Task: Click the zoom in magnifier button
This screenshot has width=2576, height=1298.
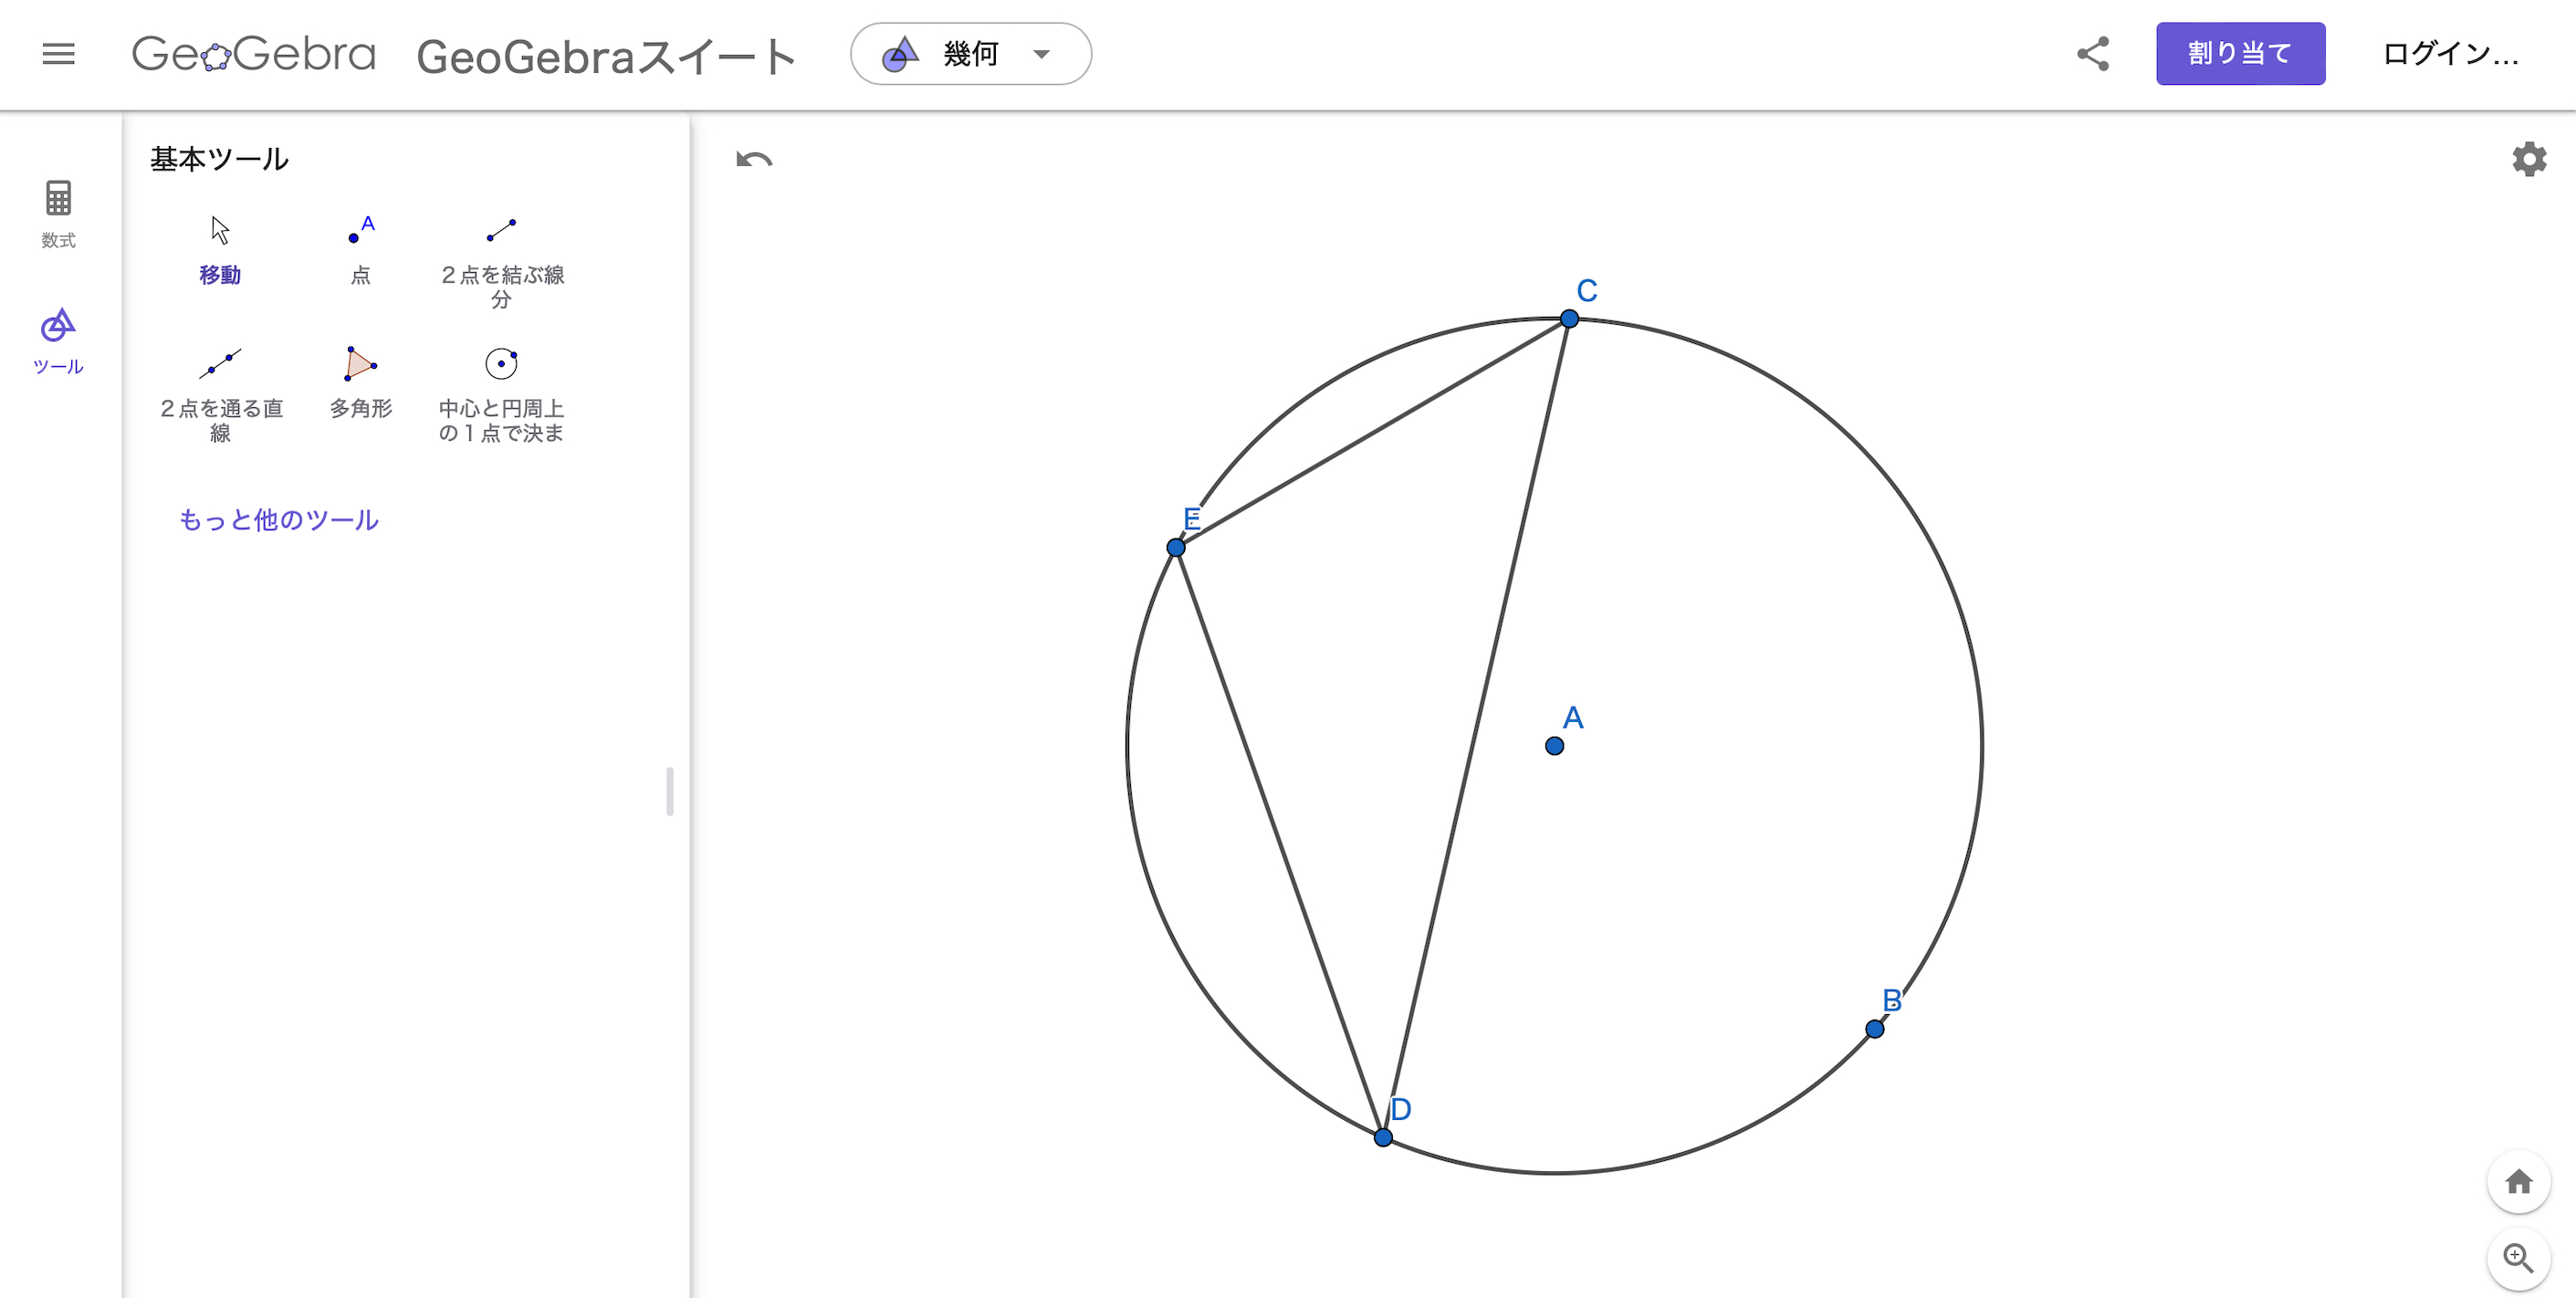Action: click(x=2518, y=1258)
